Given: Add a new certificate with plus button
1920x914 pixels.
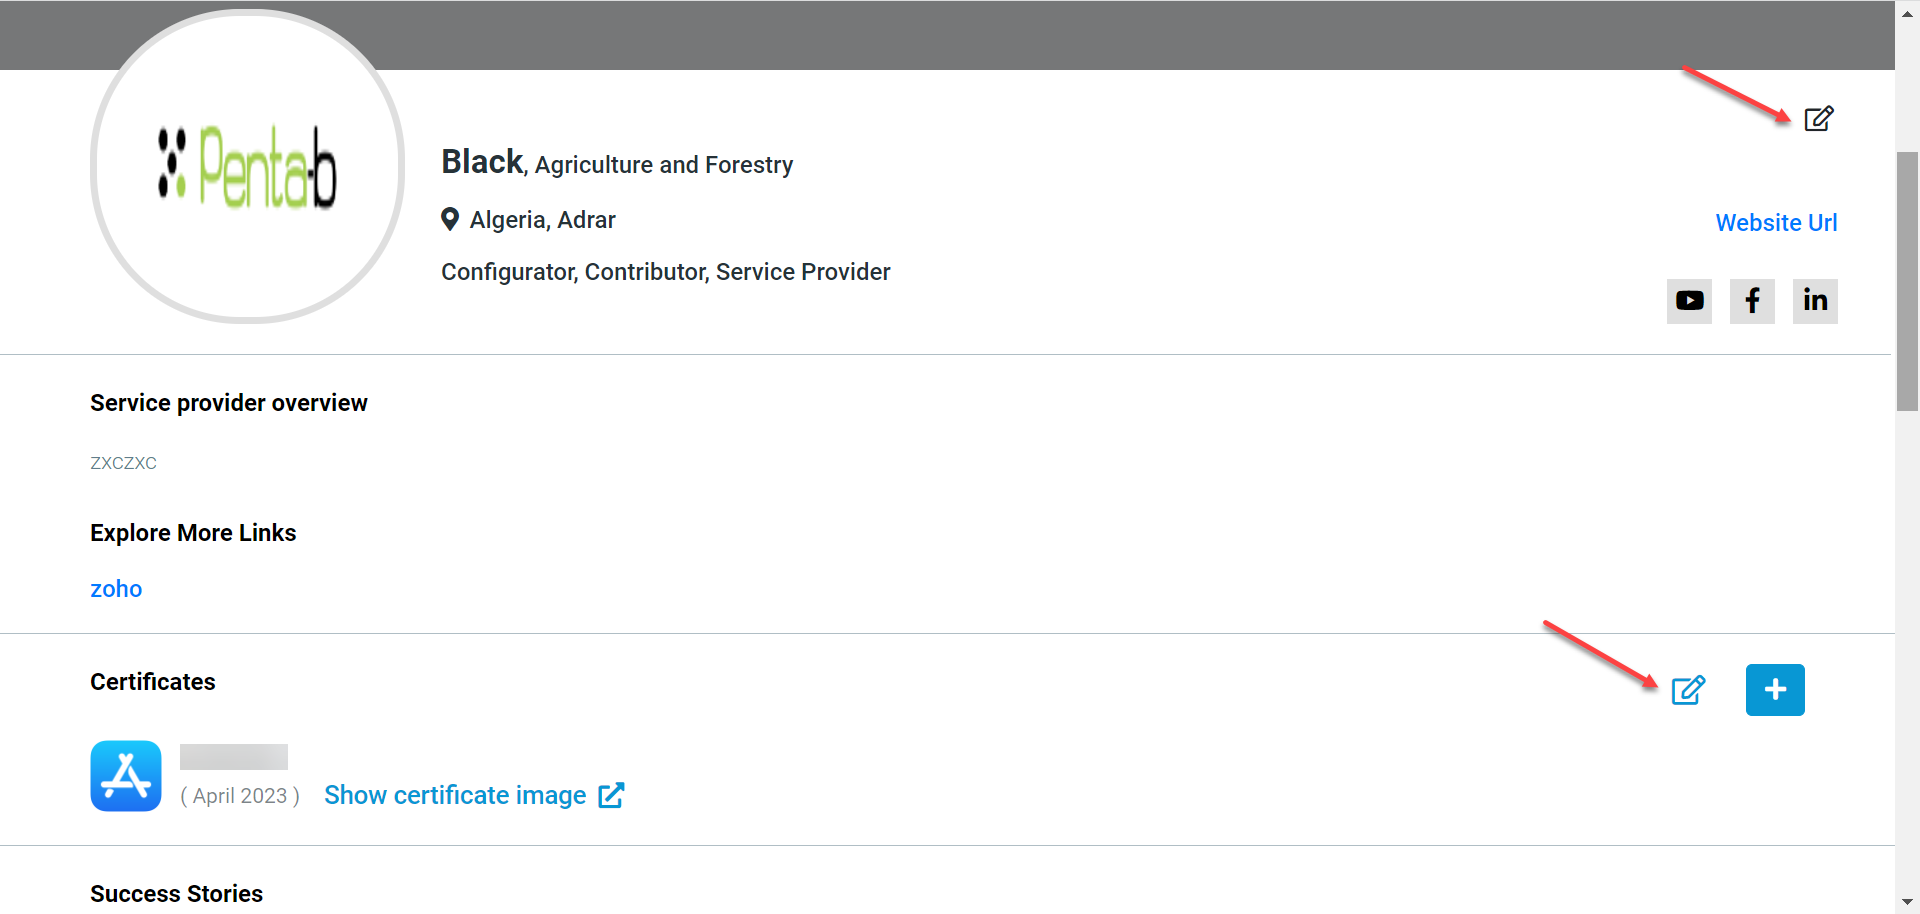Looking at the screenshot, I should pyautogui.click(x=1775, y=690).
